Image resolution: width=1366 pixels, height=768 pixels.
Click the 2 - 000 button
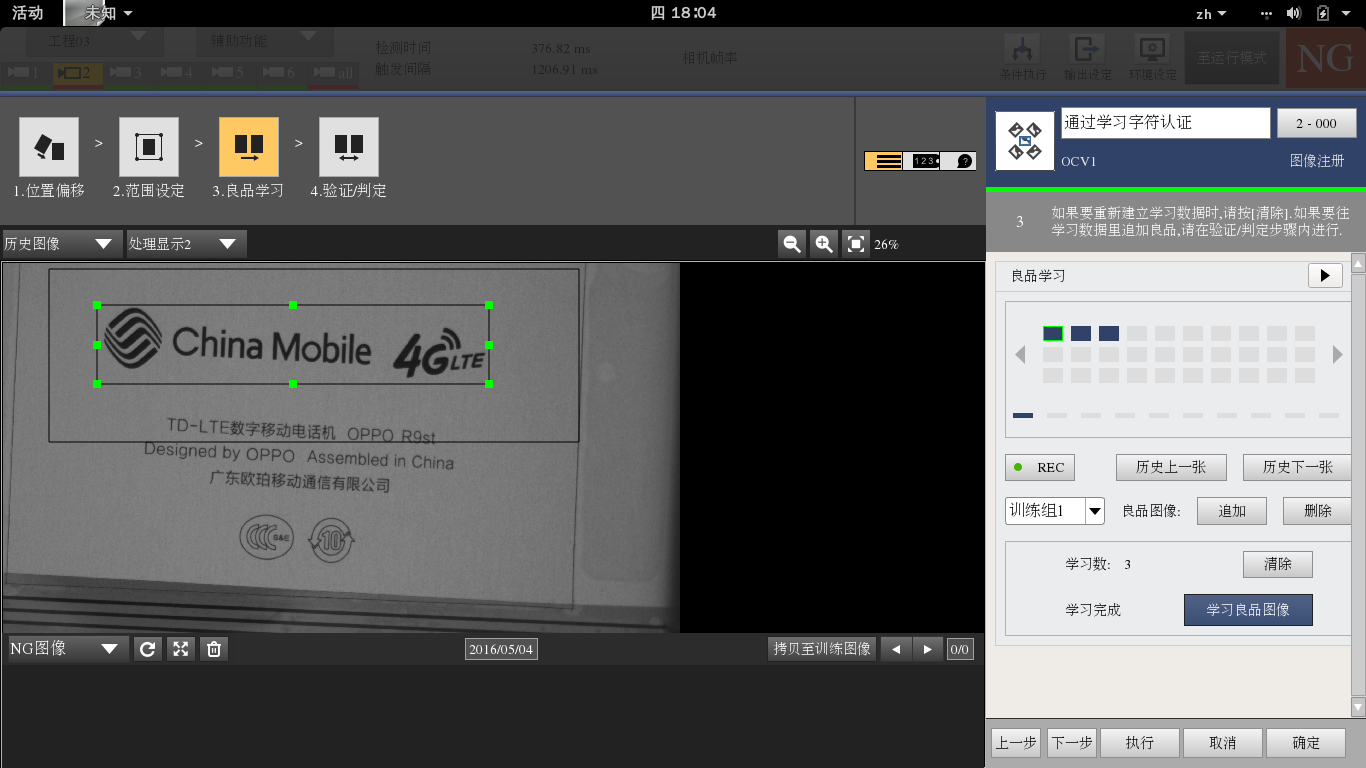(x=1316, y=123)
